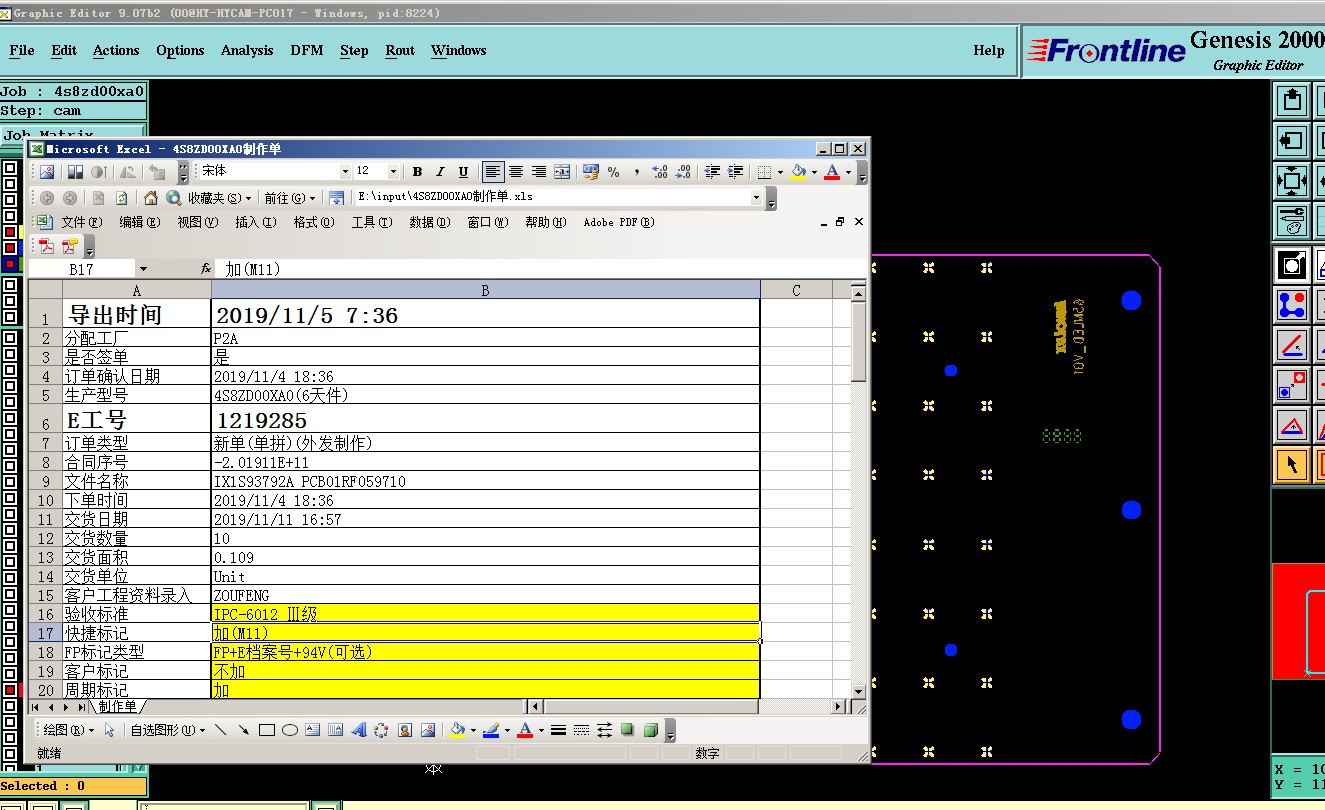Viewport: 1325px width, 810px height.
Task: Open the 前往 (Go) dropdown
Action: point(290,198)
